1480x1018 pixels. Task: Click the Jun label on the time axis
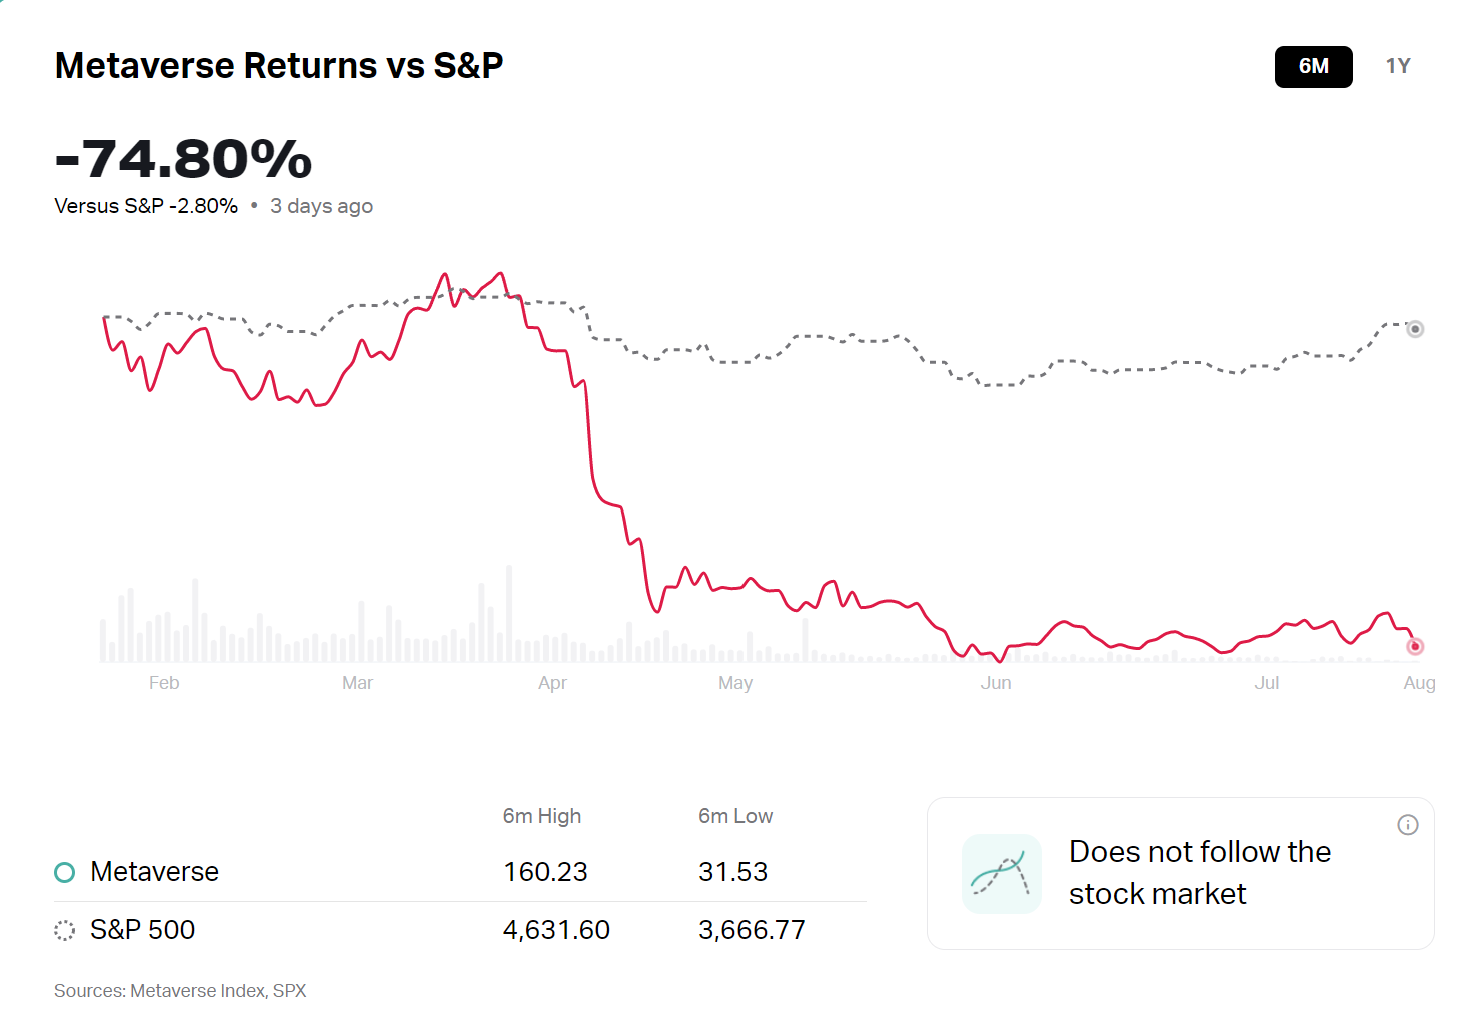996,683
